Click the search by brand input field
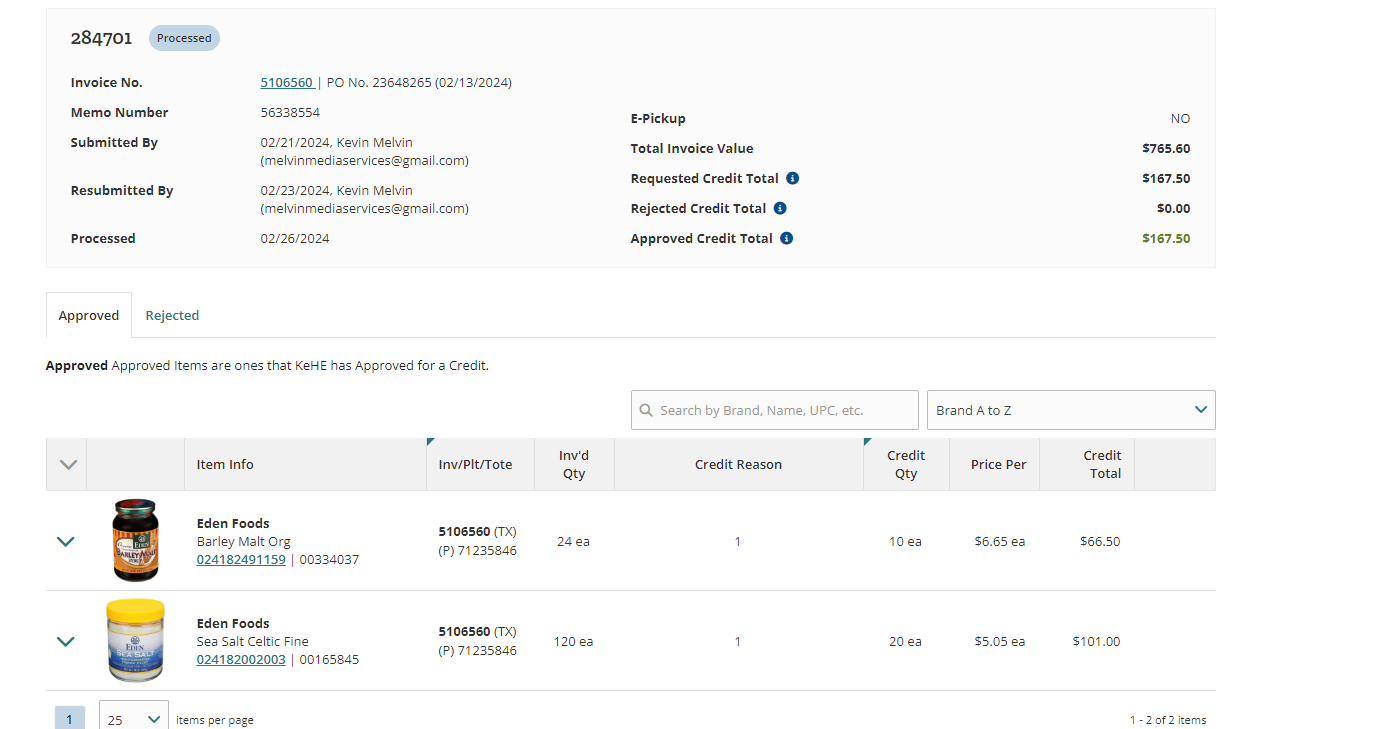Viewport: 1381px width, 729px height. tap(775, 410)
